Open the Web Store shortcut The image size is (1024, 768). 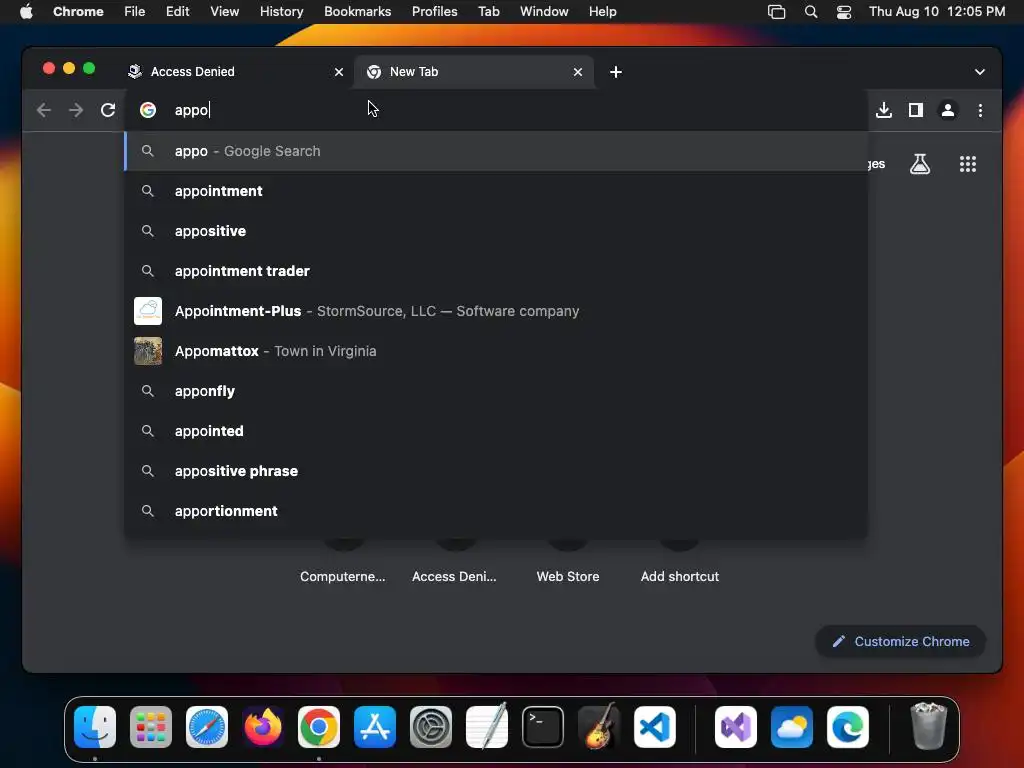pyautogui.click(x=568, y=576)
